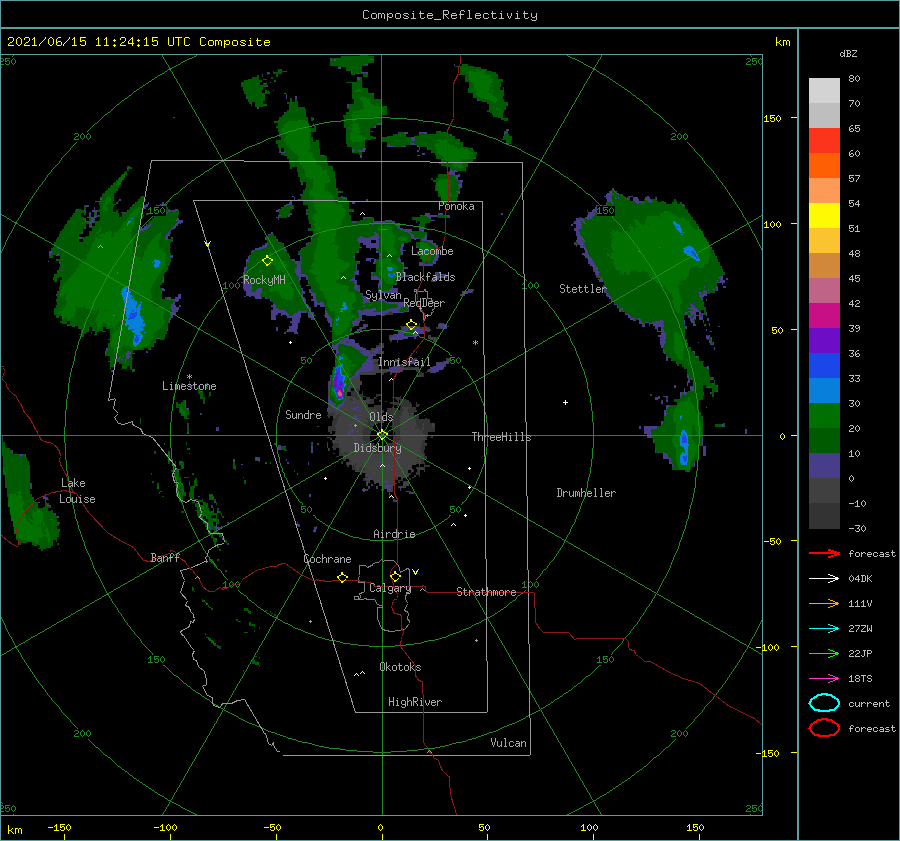Screen dimensions: 900x841
Task: Click the Innisfail city label
Action: [404, 362]
